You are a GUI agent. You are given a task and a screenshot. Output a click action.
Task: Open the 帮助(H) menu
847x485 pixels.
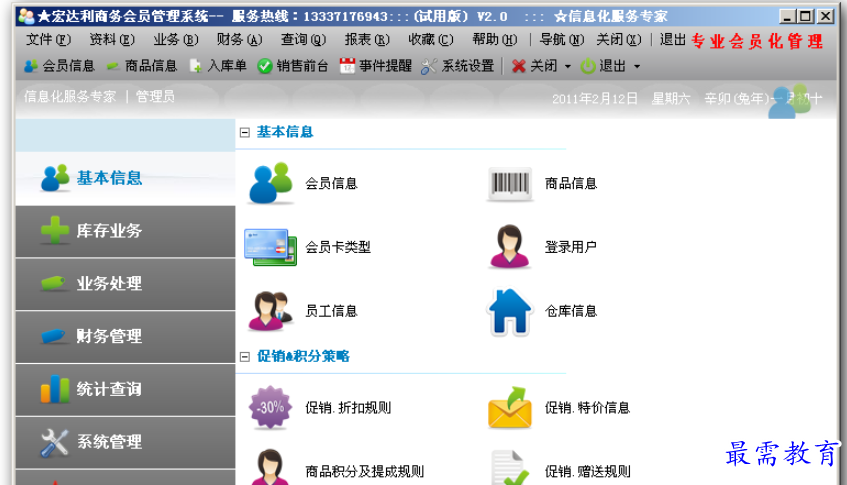point(494,39)
